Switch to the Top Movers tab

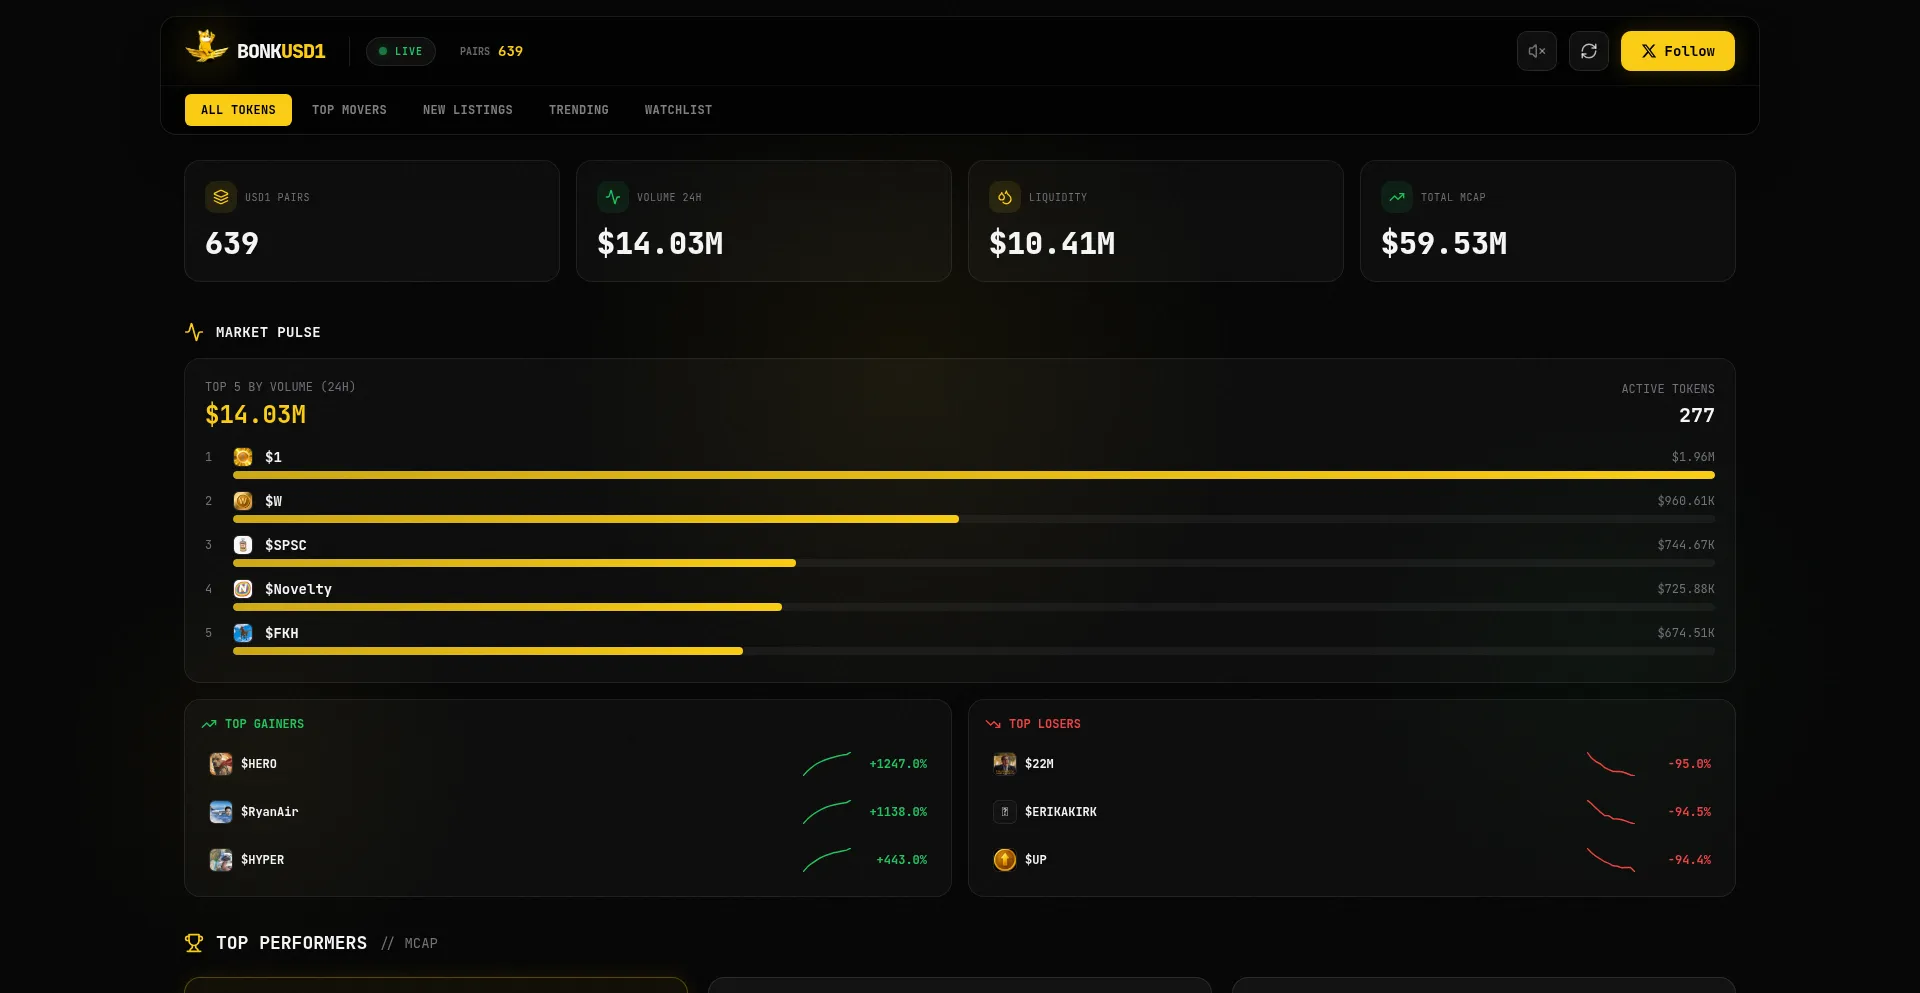(349, 110)
